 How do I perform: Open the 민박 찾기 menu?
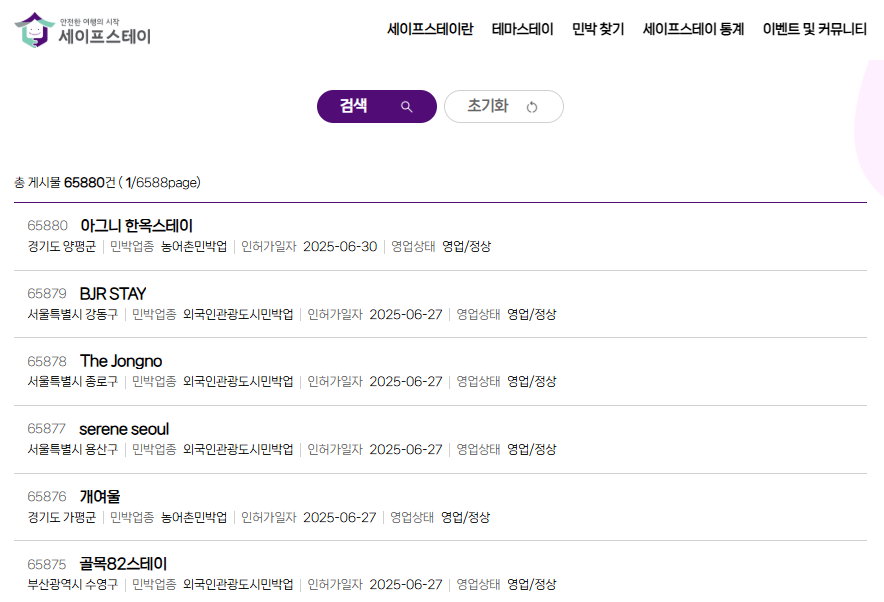[x=598, y=29]
